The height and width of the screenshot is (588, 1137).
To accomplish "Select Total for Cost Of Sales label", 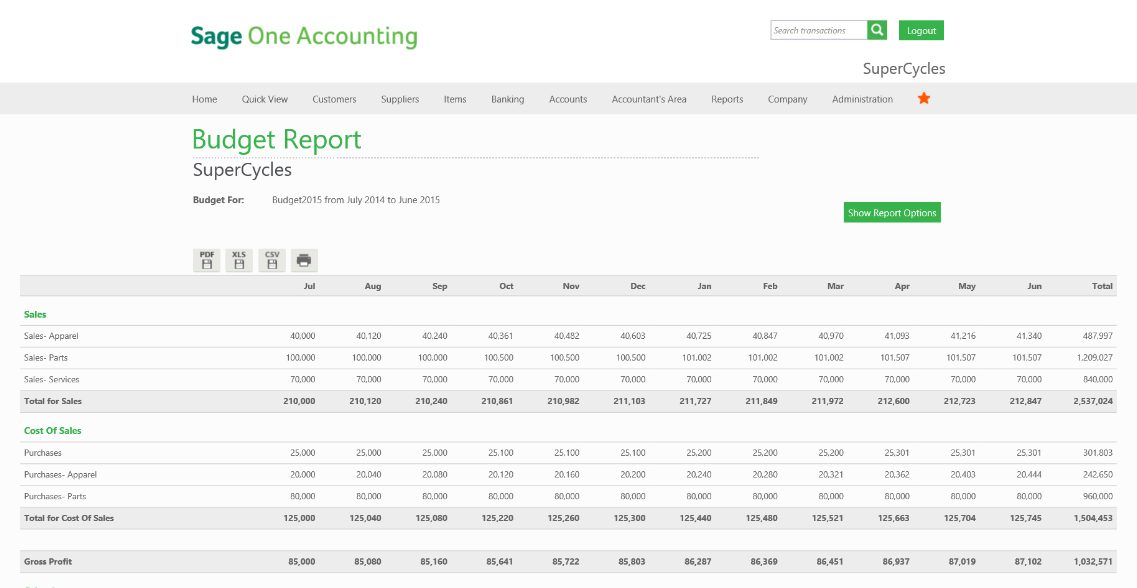I will 69,518.
